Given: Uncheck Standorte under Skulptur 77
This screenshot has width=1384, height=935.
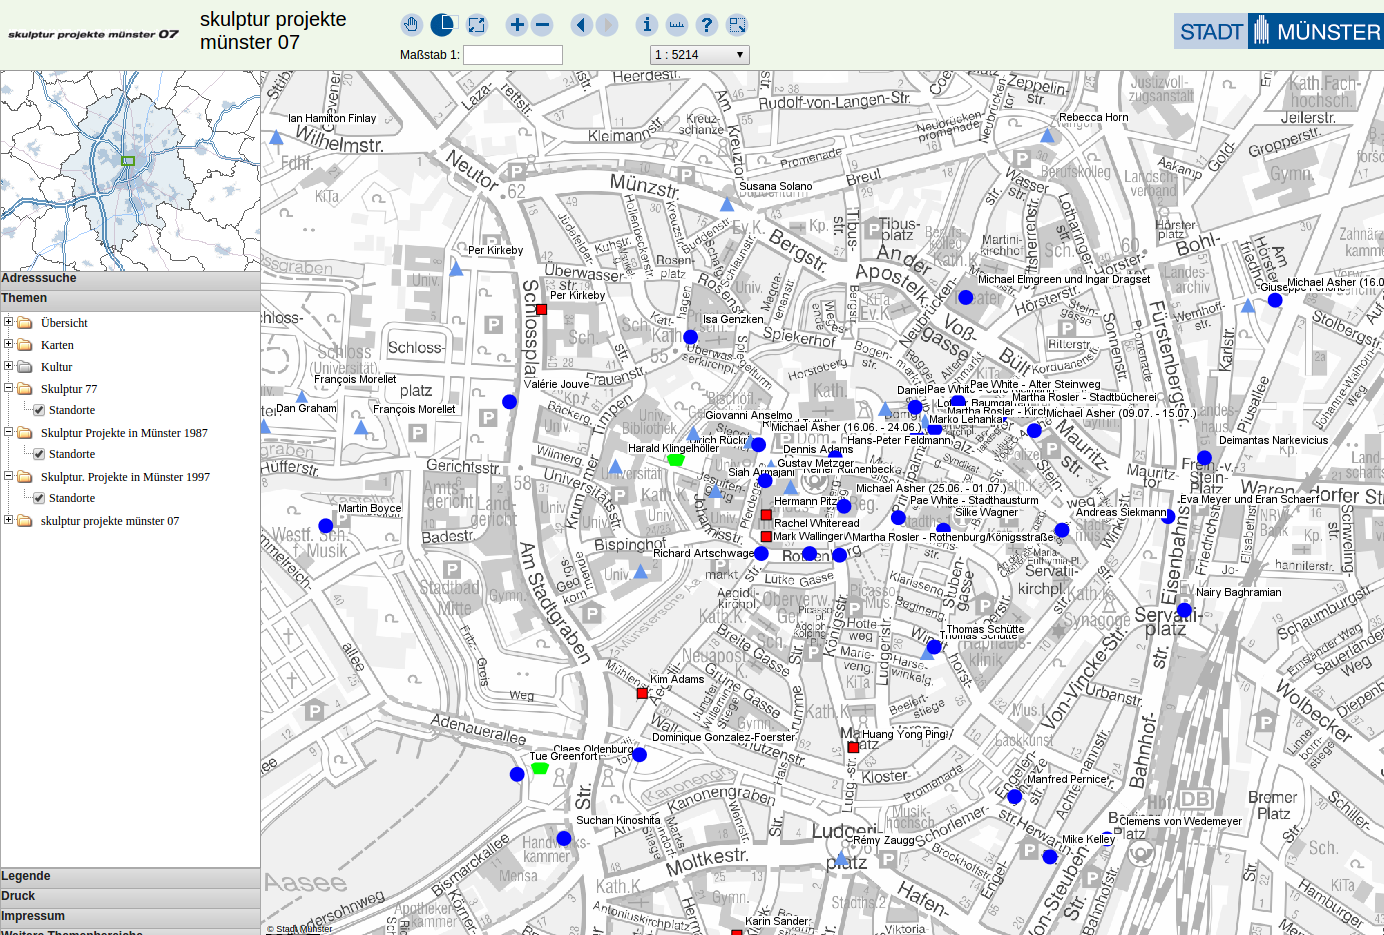Looking at the screenshot, I should coord(39,410).
